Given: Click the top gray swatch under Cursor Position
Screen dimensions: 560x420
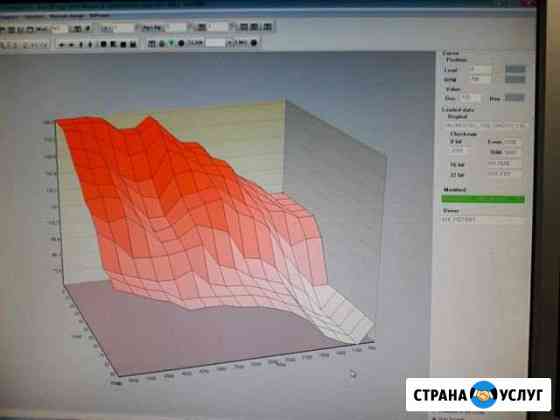Looking at the screenshot, I should coord(515,69).
